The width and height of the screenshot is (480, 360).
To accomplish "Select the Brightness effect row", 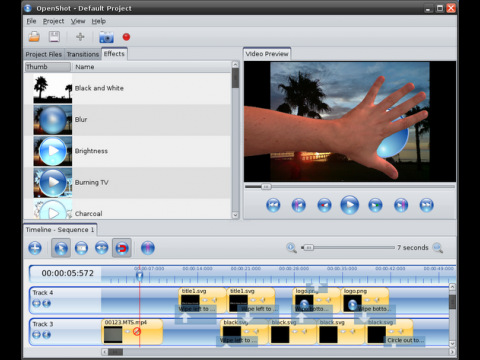I will 127,151.
